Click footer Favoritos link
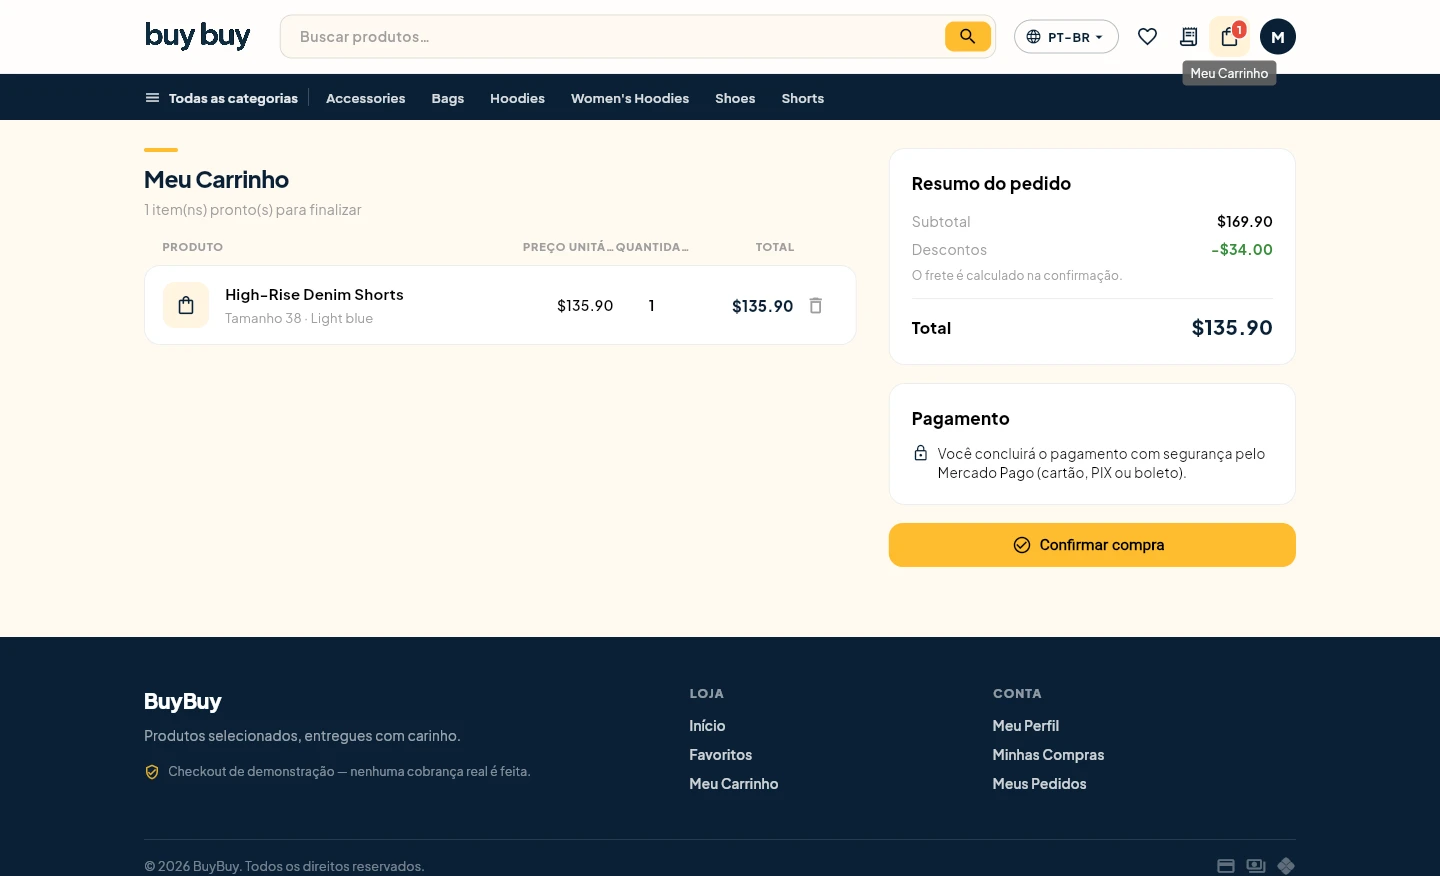This screenshot has height=876, width=1440. coord(720,755)
